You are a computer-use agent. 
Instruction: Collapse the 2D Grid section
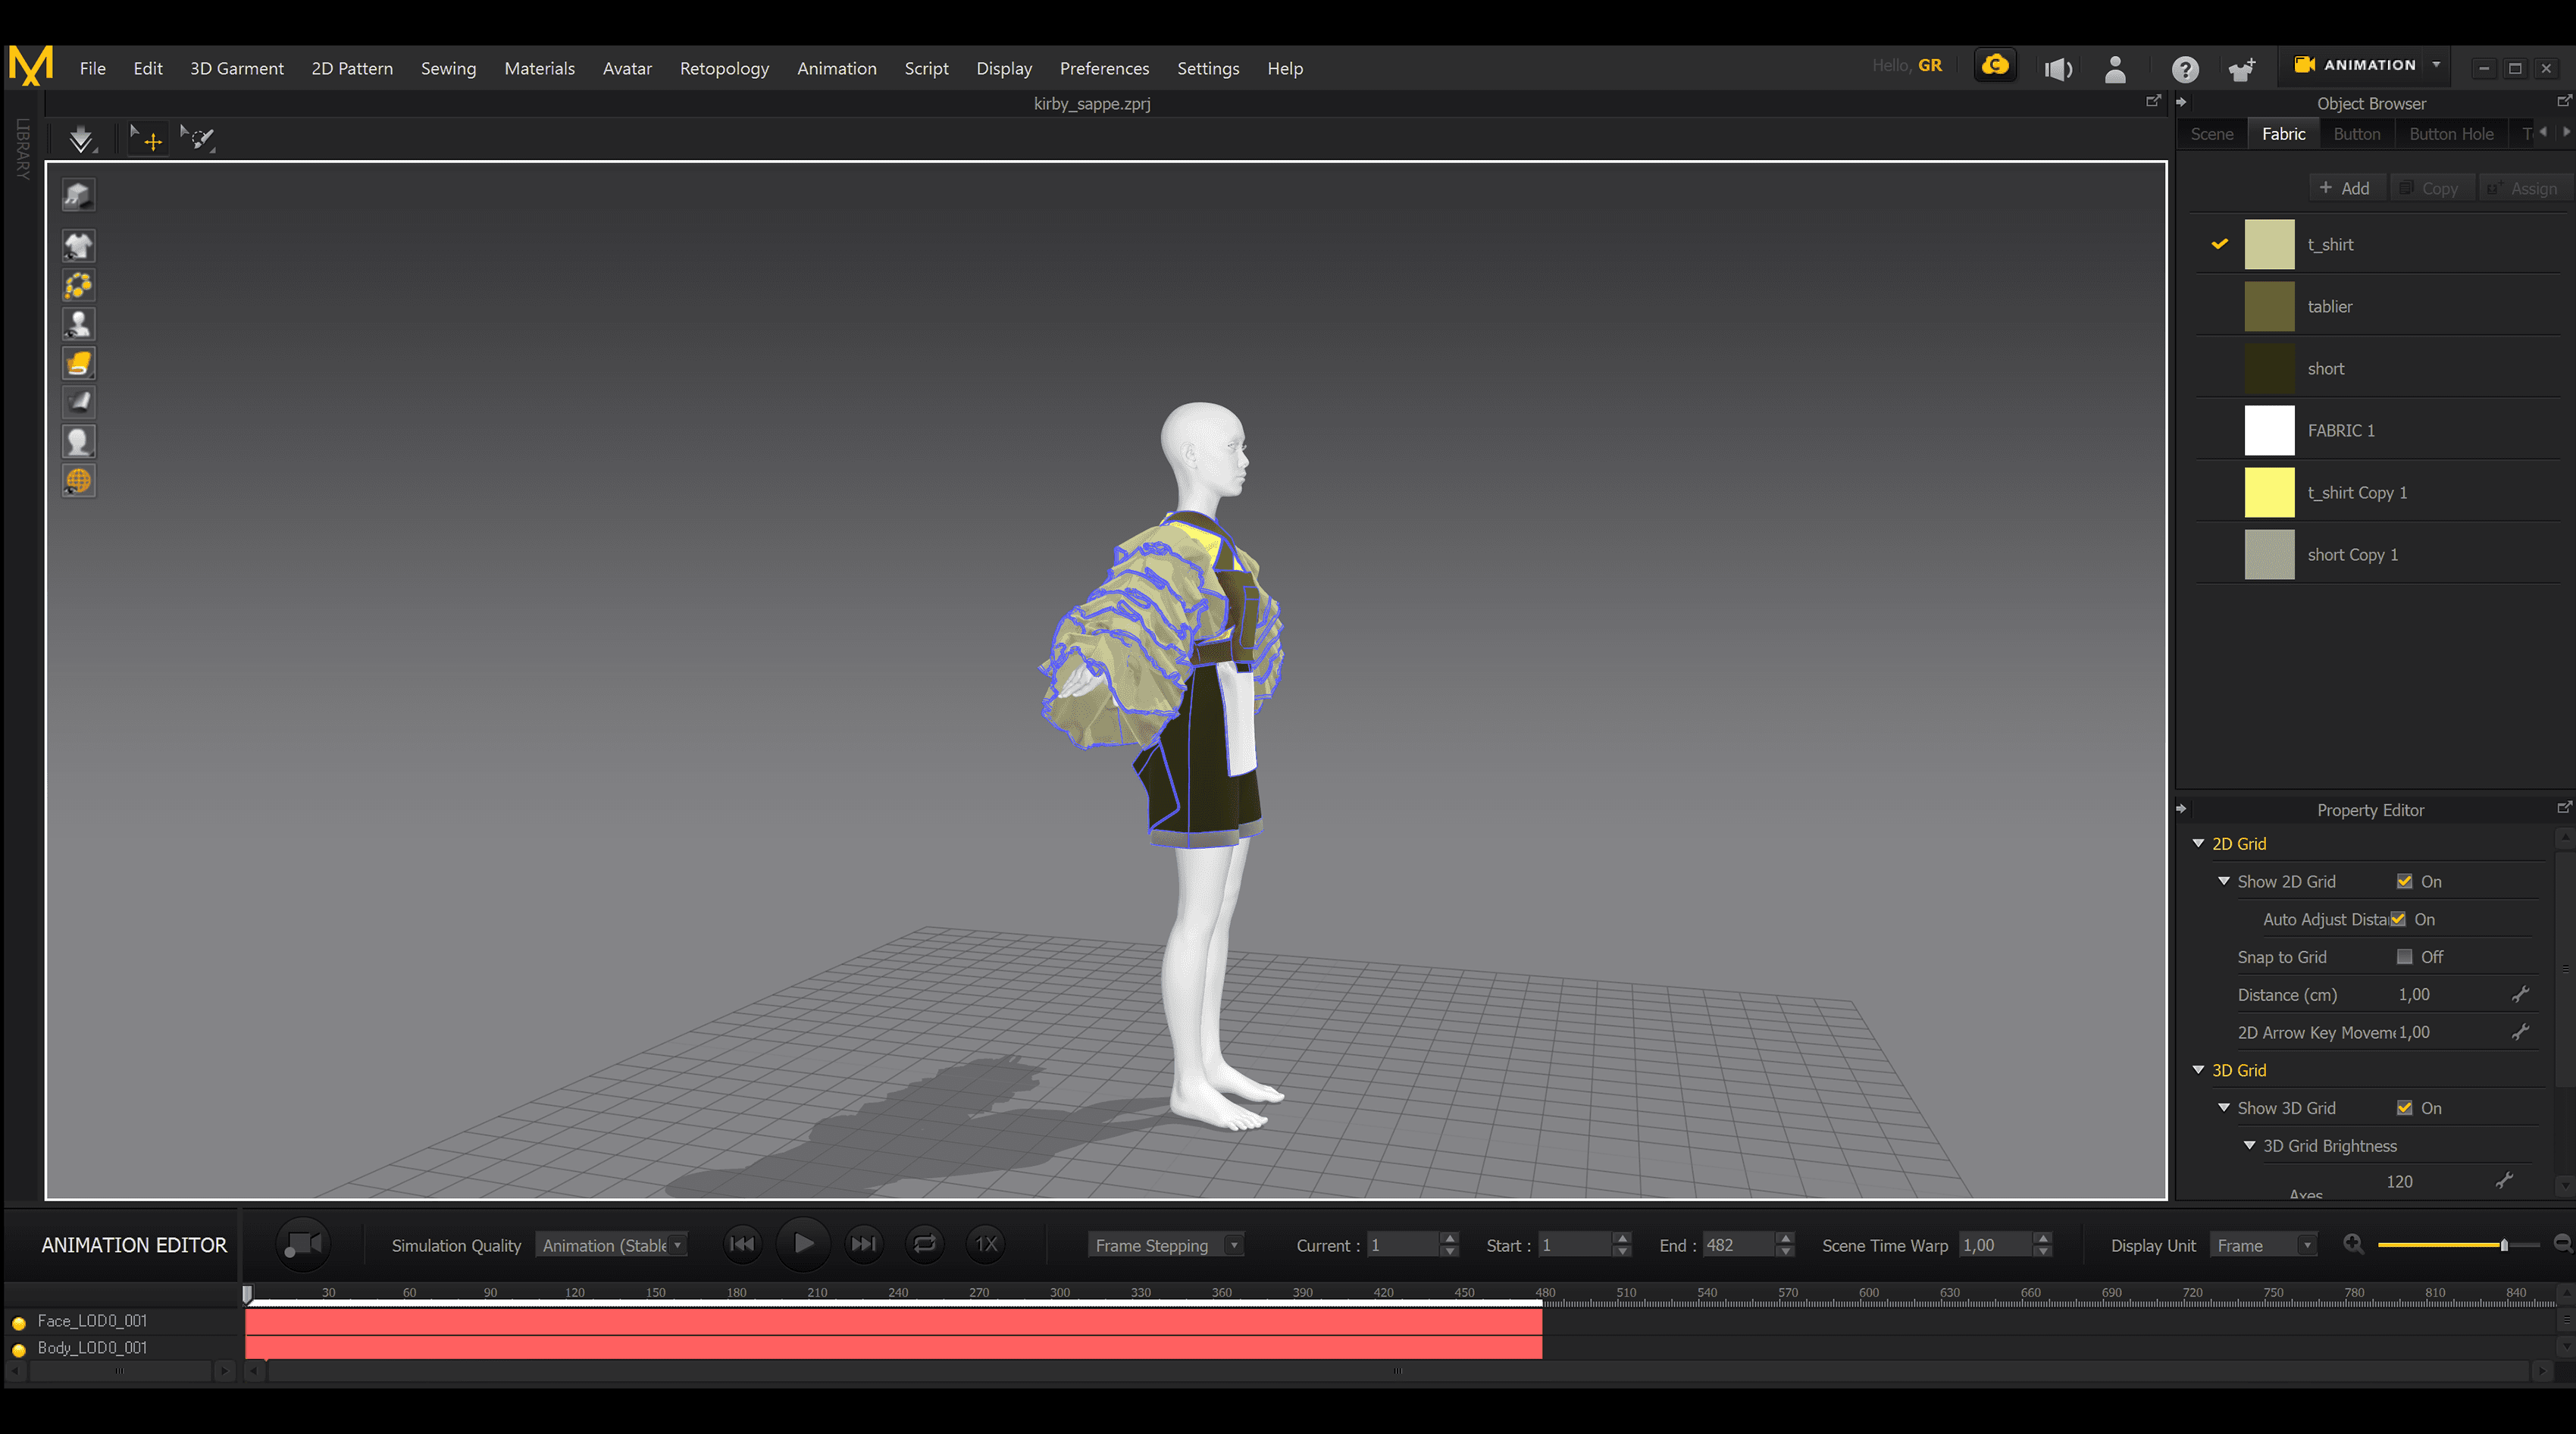tap(2198, 843)
